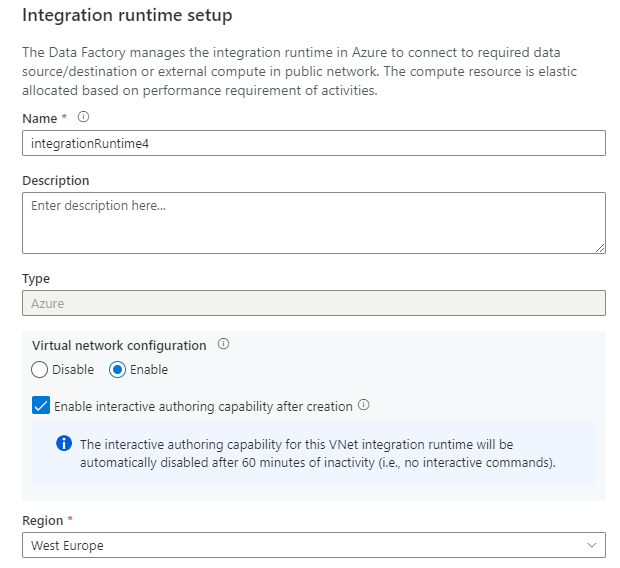Click the Type field label
Image resolution: width=620 pixels, height=568 pixels.
[36, 279]
